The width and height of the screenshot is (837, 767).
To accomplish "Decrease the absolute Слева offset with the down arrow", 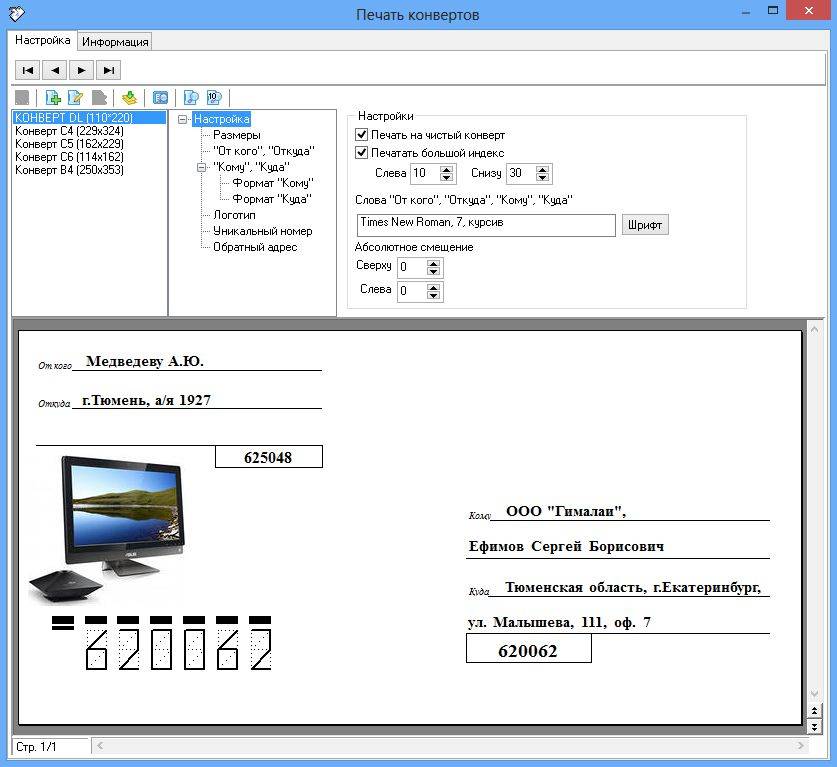I will point(434,296).
